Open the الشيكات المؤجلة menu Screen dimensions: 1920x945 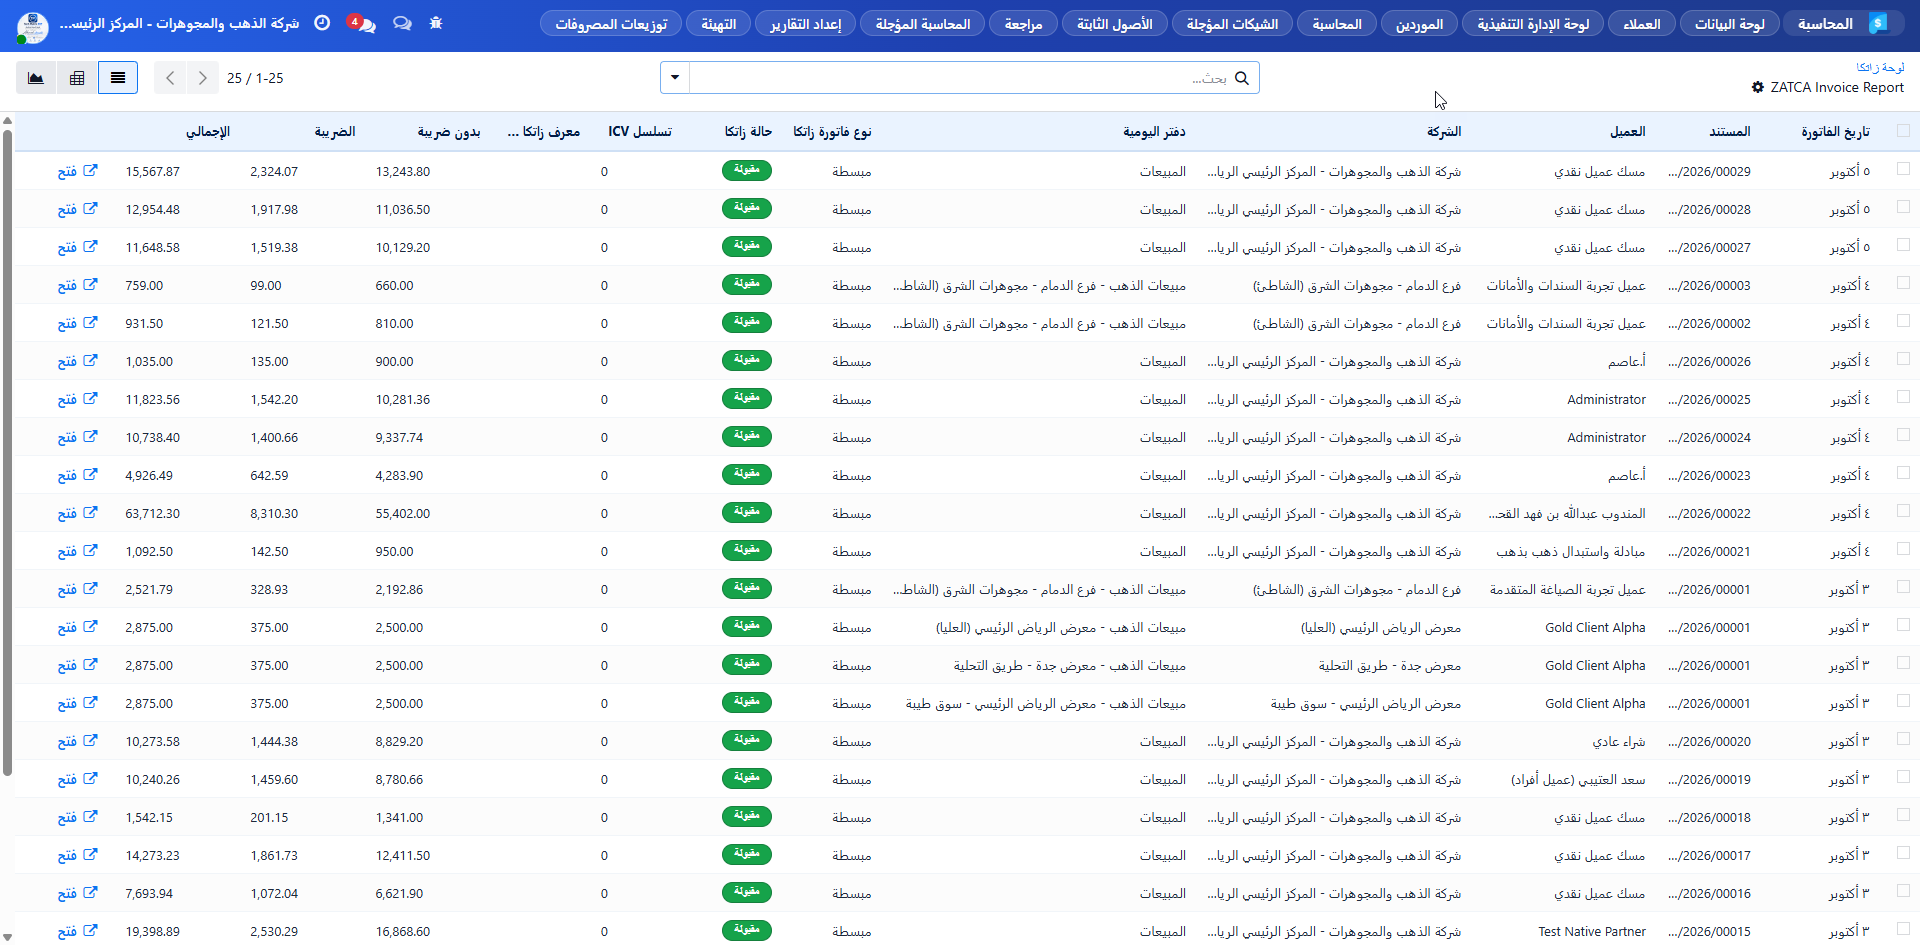click(1232, 23)
